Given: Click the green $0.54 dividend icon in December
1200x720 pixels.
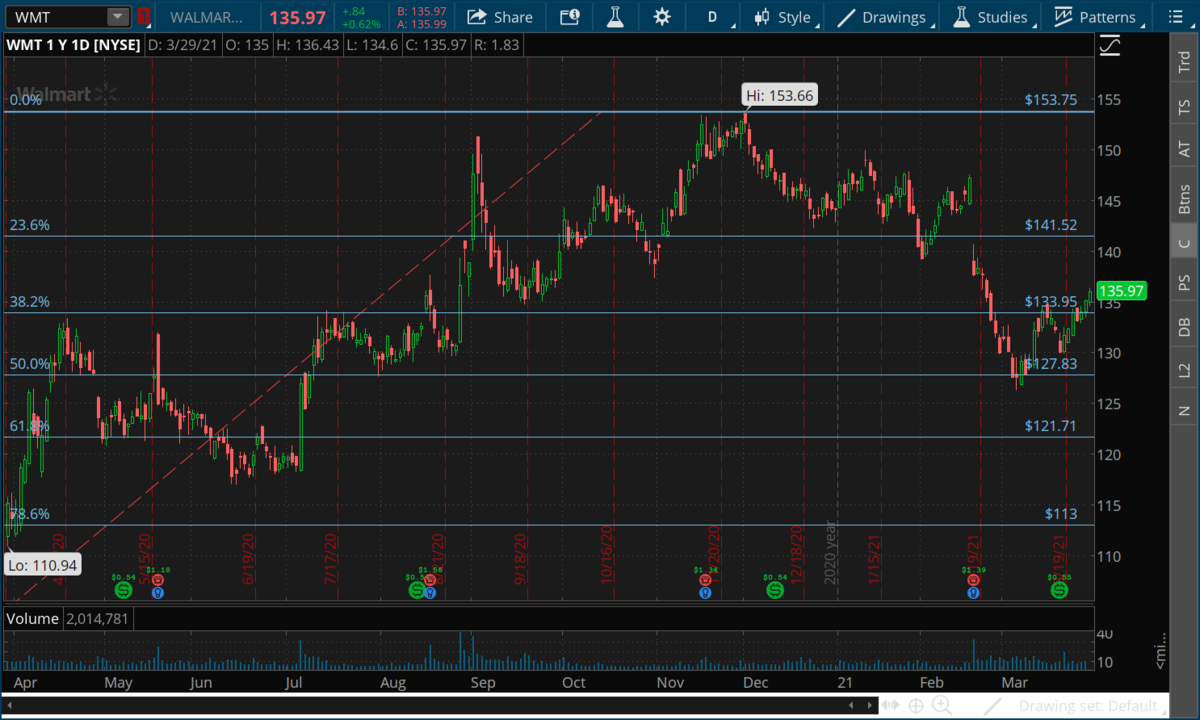Looking at the screenshot, I should pos(775,591).
